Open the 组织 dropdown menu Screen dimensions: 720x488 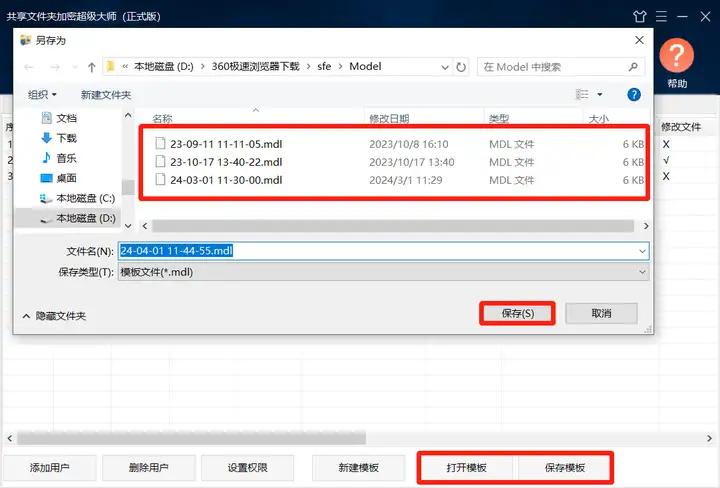click(x=42, y=94)
